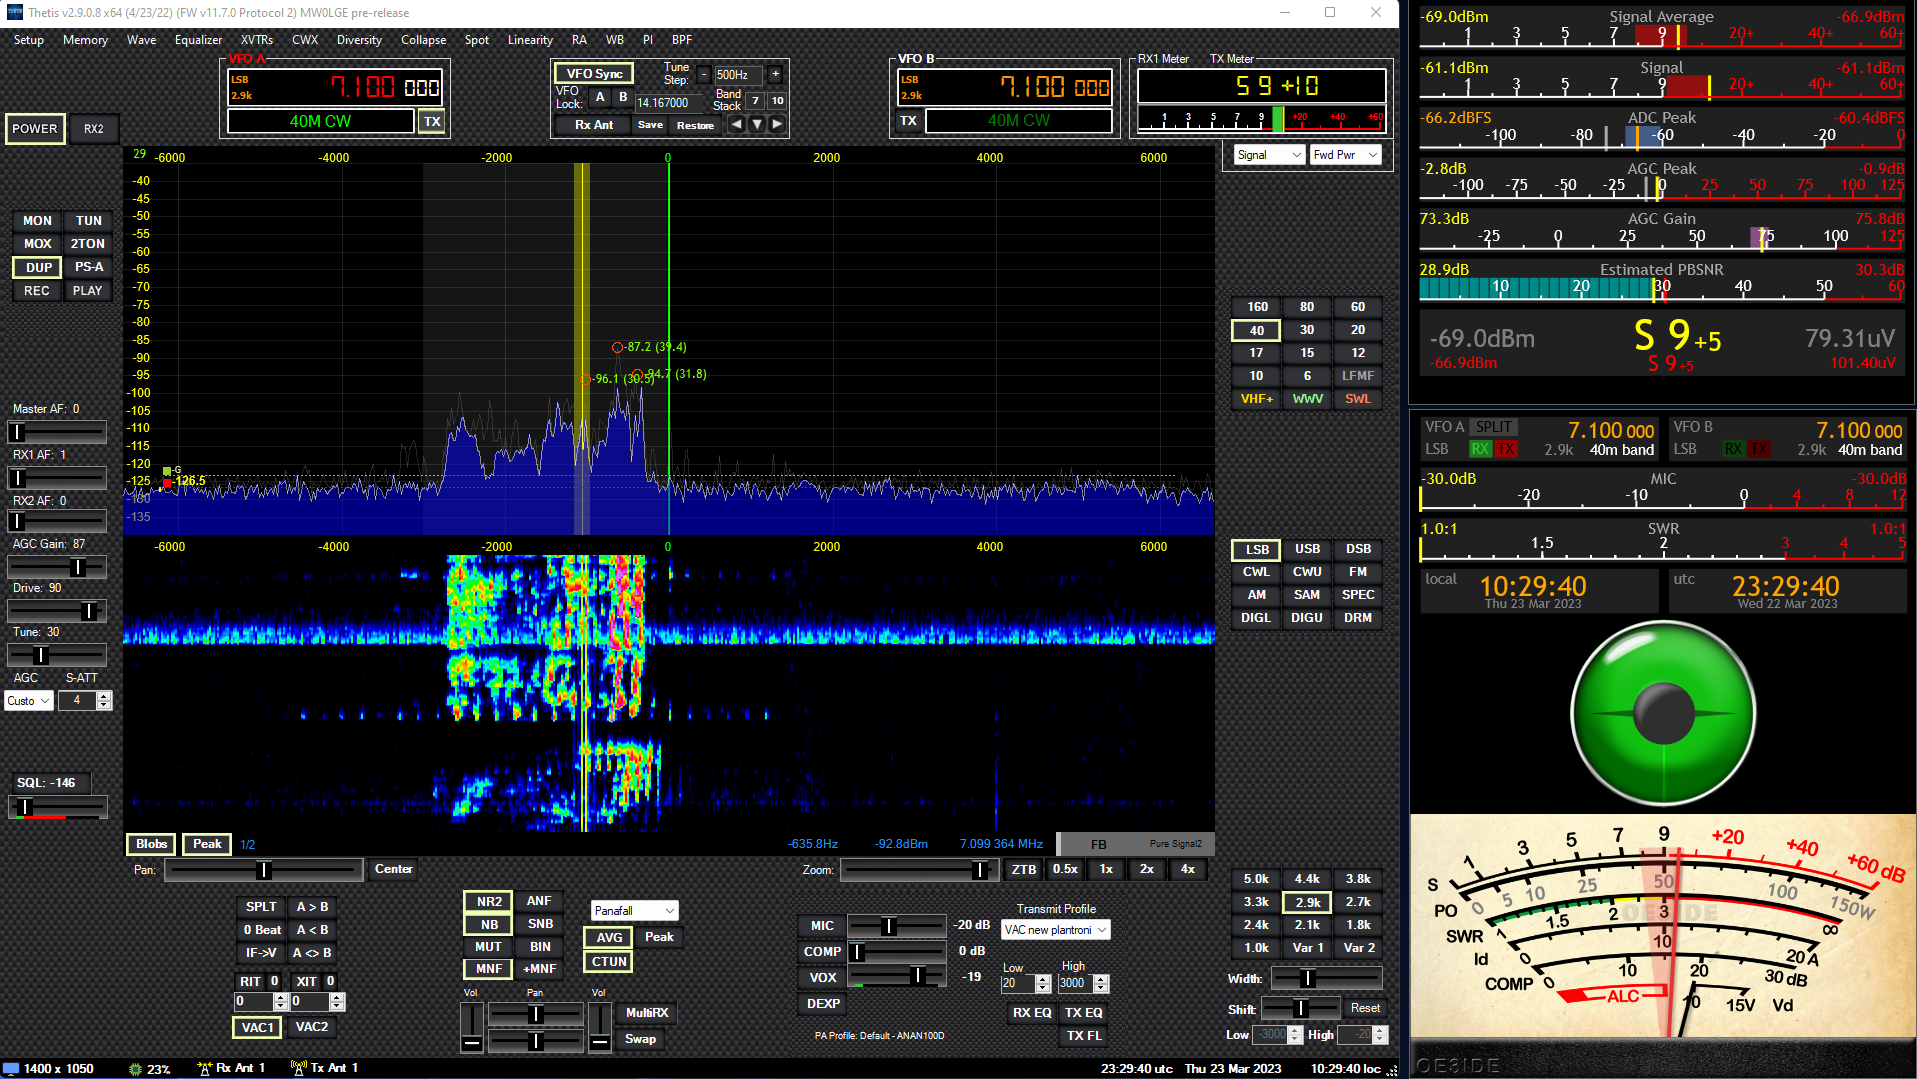The image size is (1917, 1079).
Task: Toggle DUP duplex mode
Action: click(36, 267)
